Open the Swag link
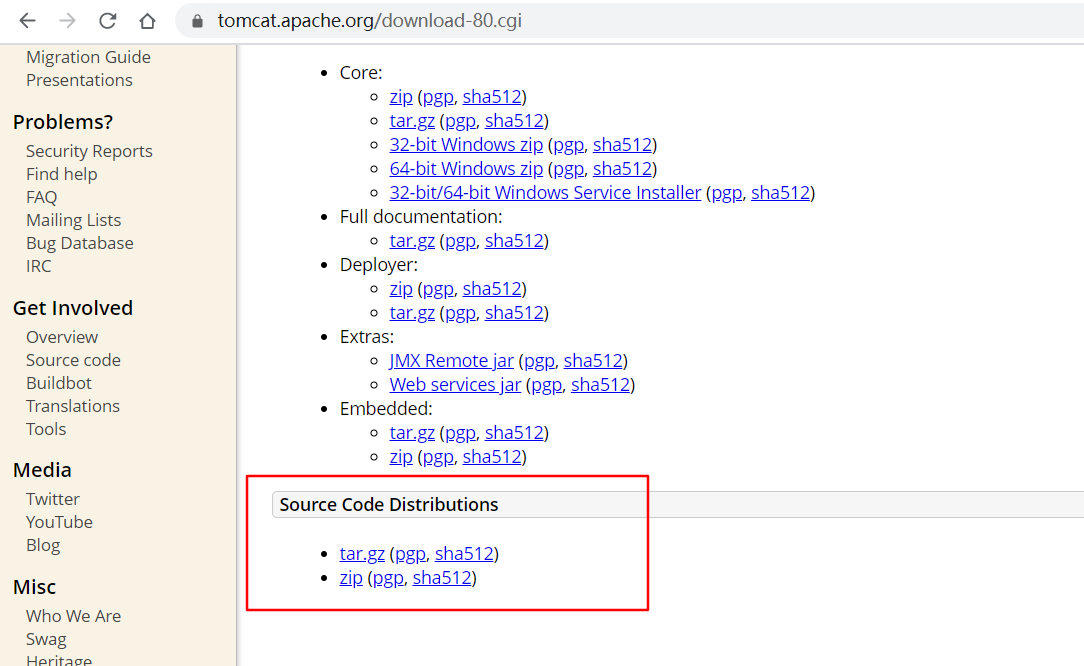 point(46,639)
